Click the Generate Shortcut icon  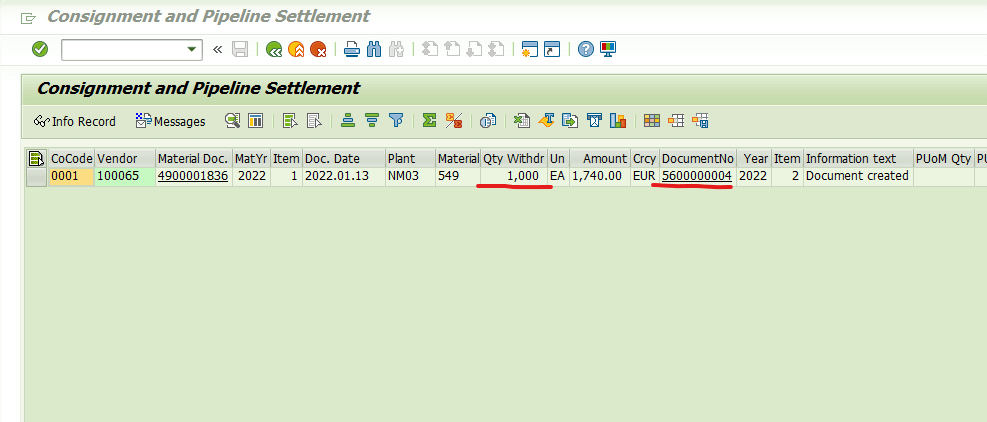(552, 49)
